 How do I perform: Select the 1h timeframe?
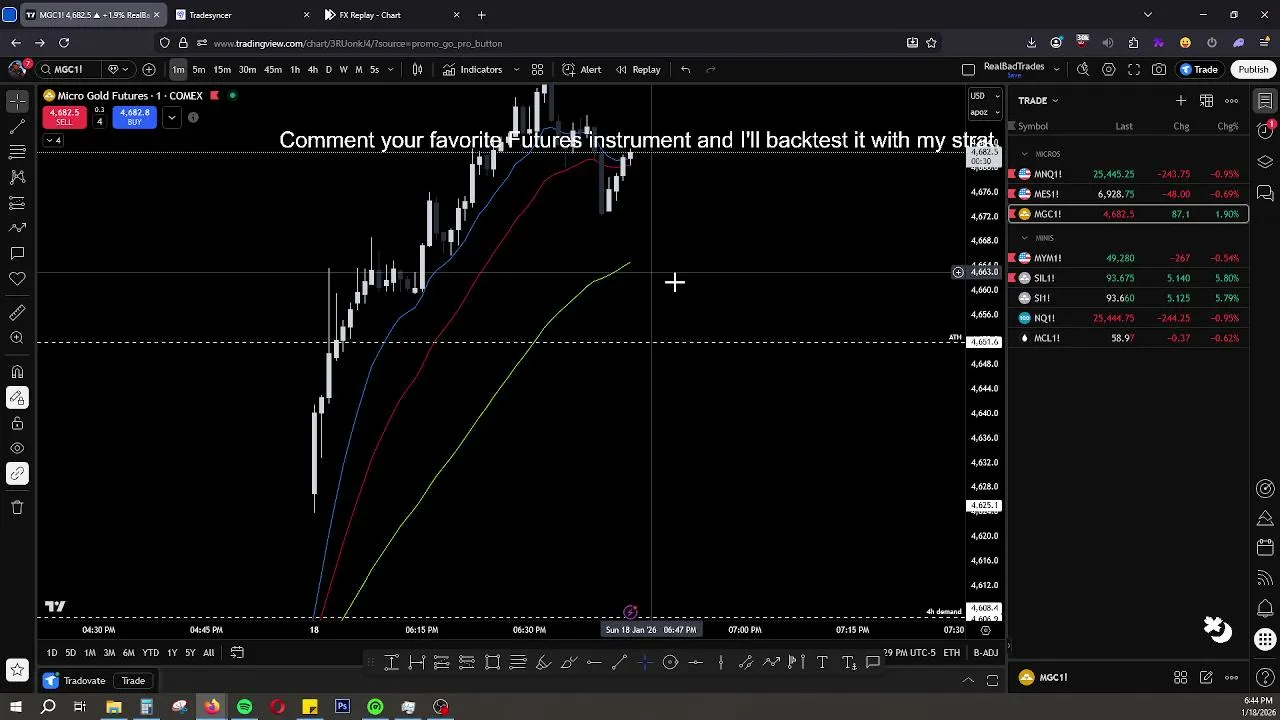click(x=295, y=70)
